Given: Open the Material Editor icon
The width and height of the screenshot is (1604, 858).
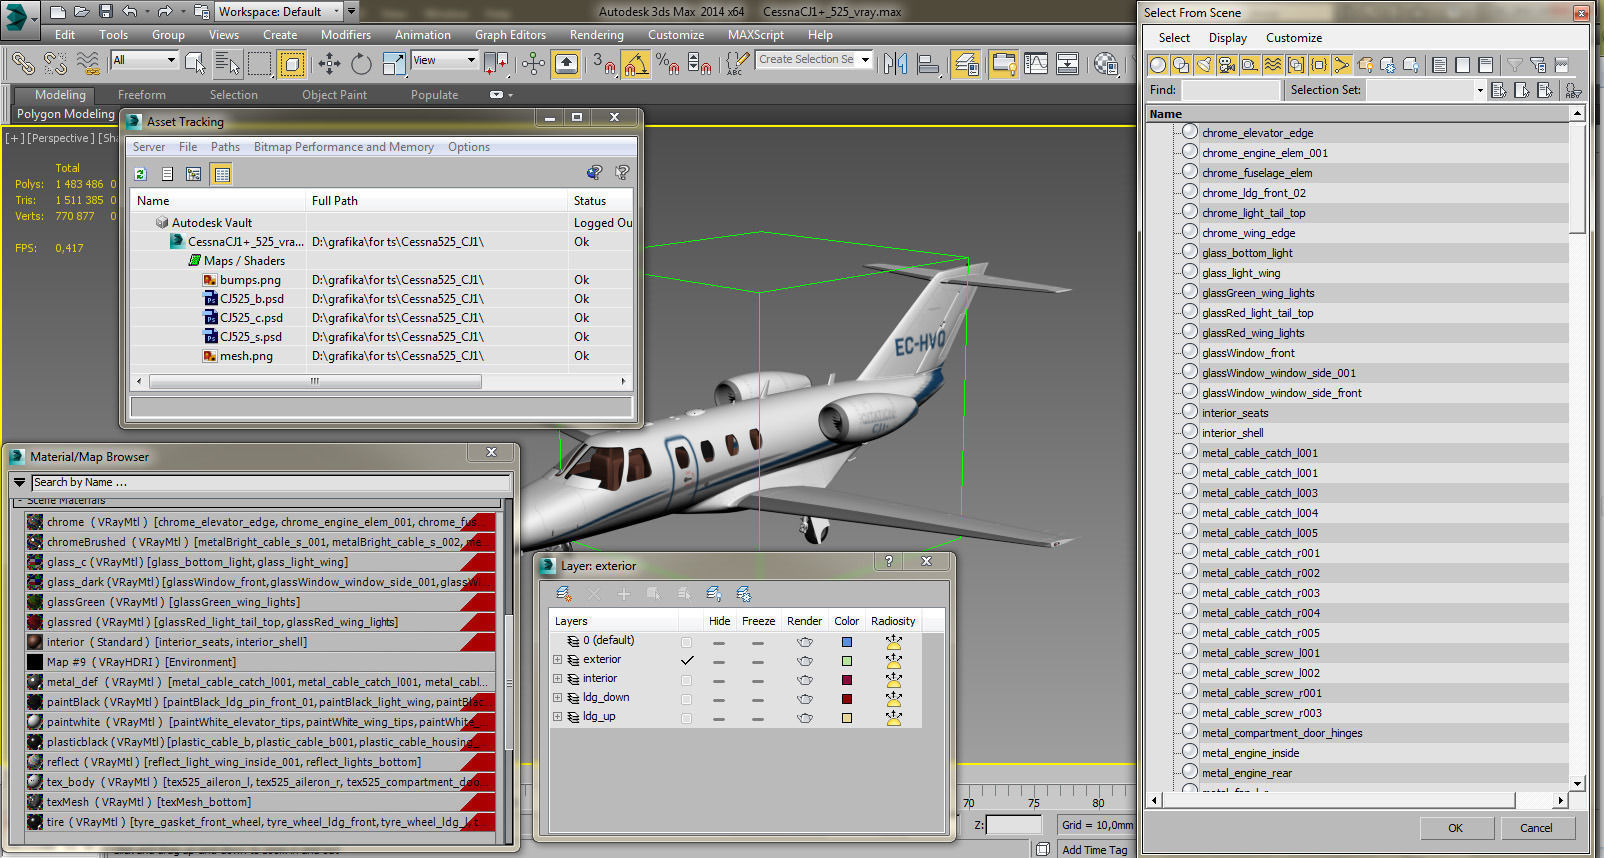Looking at the screenshot, I should 1106,64.
